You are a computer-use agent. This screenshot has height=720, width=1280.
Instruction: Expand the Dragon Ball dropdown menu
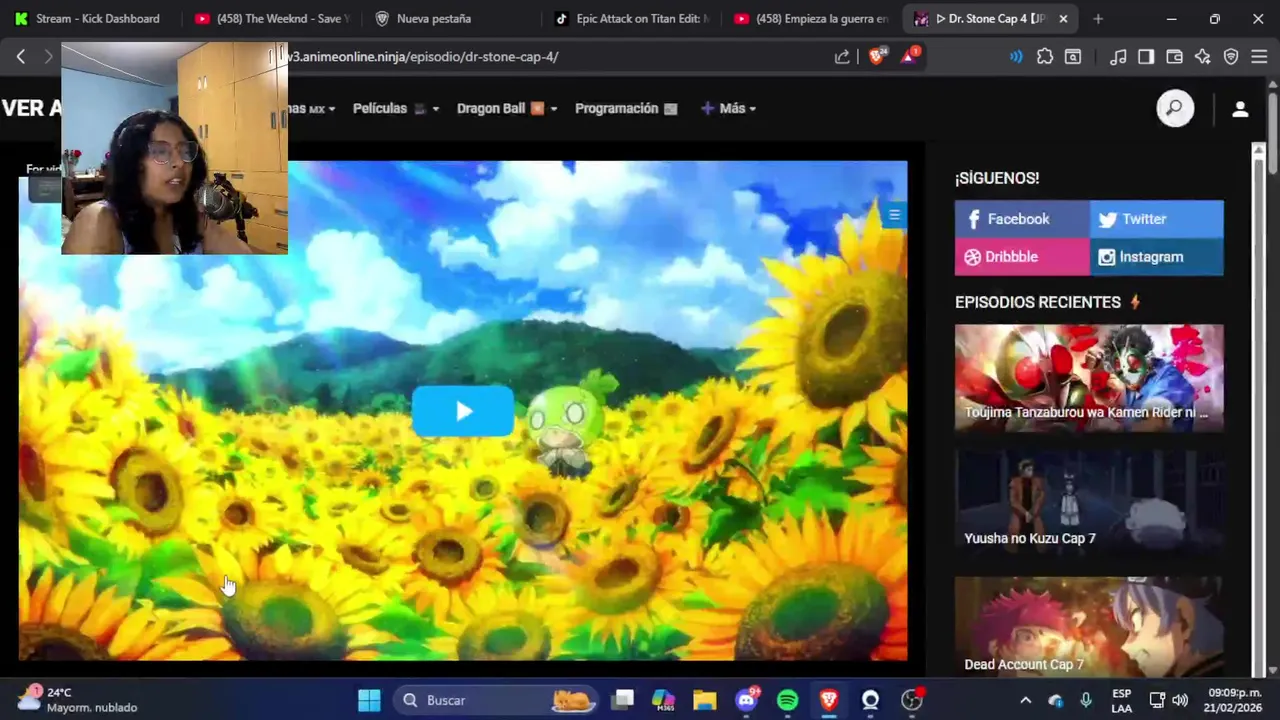(507, 108)
